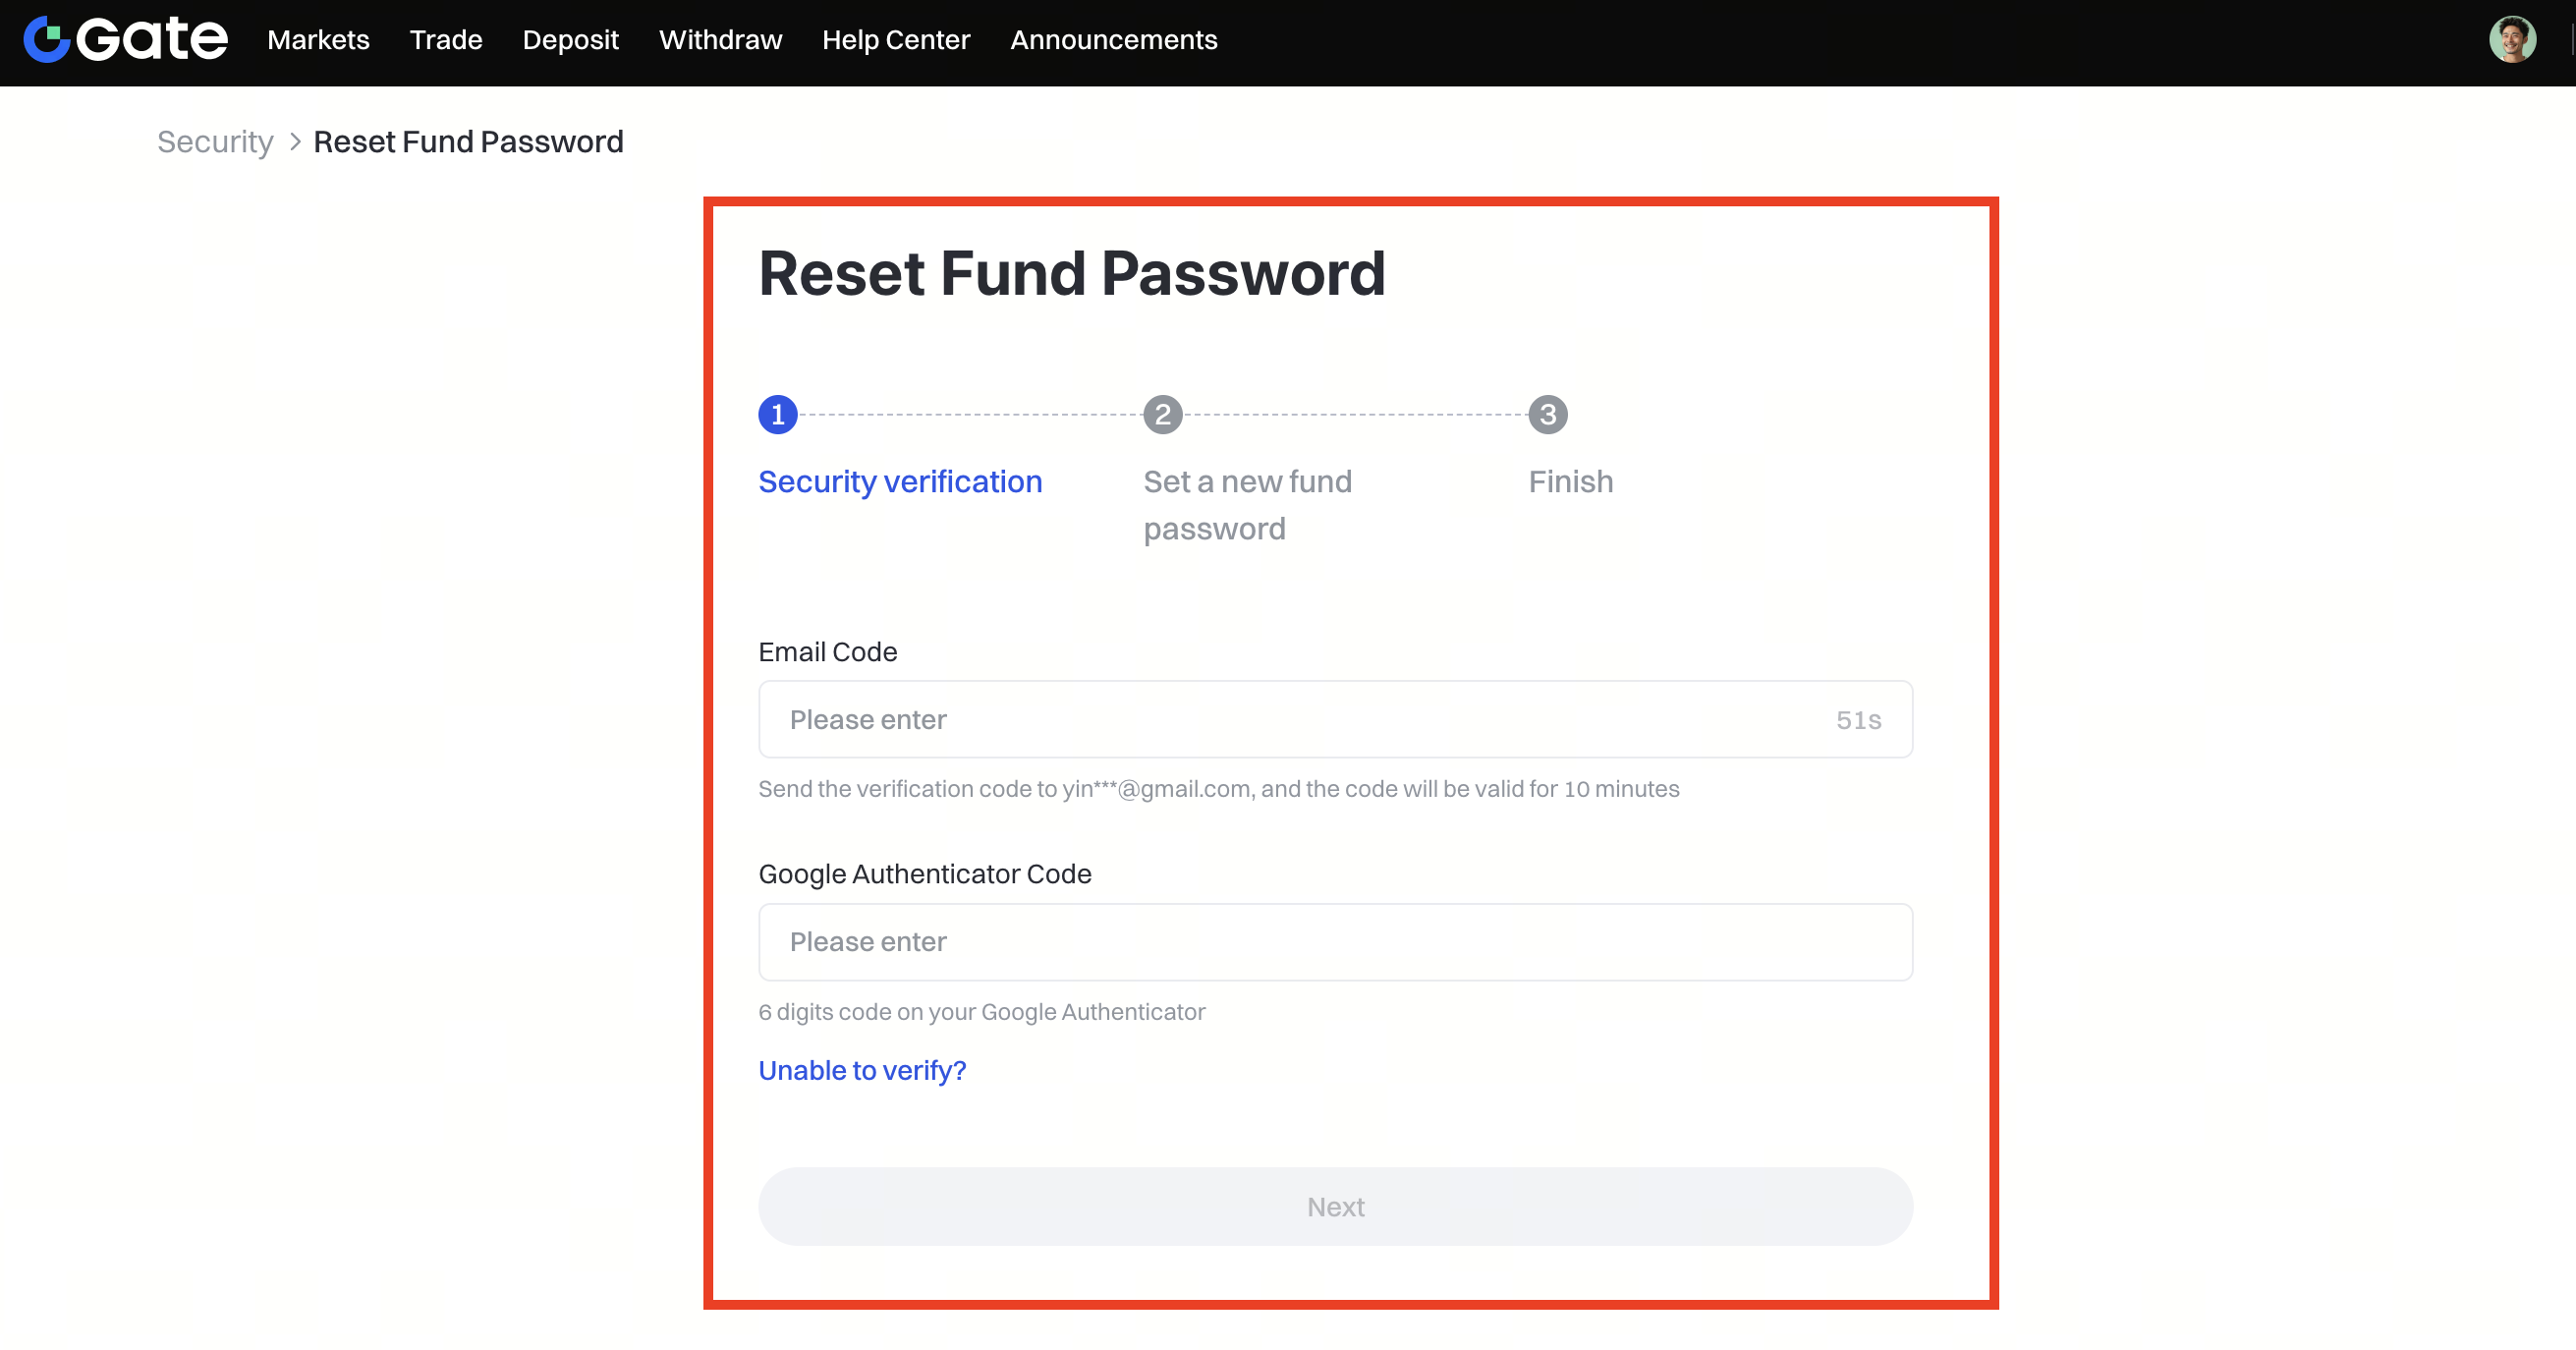Image resolution: width=2576 pixels, height=1350 pixels.
Task: Open the Markets menu
Action: (318, 40)
